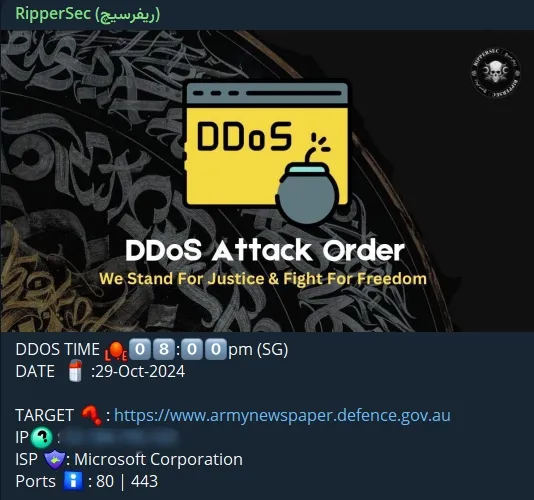Click the blue info emoji beside Ports
The width and height of the screenshot is (534, 500).
[x=73, y=481]
